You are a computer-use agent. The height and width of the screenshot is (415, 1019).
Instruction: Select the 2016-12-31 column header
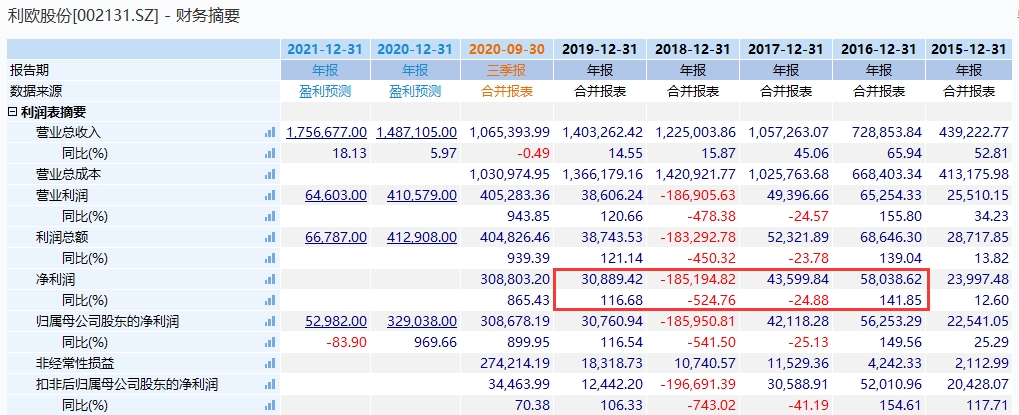(x=879, y=49)
